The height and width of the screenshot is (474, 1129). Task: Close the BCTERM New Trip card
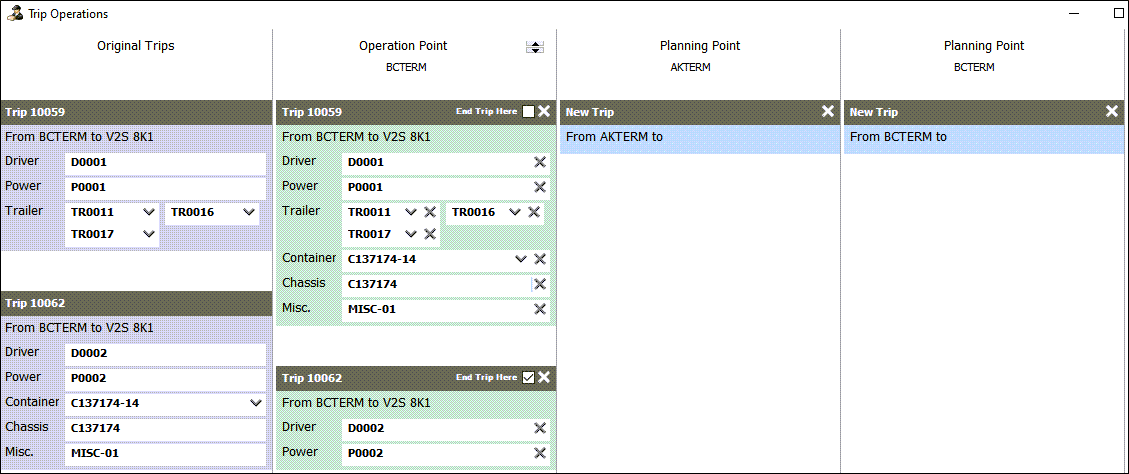(1112, 111)
